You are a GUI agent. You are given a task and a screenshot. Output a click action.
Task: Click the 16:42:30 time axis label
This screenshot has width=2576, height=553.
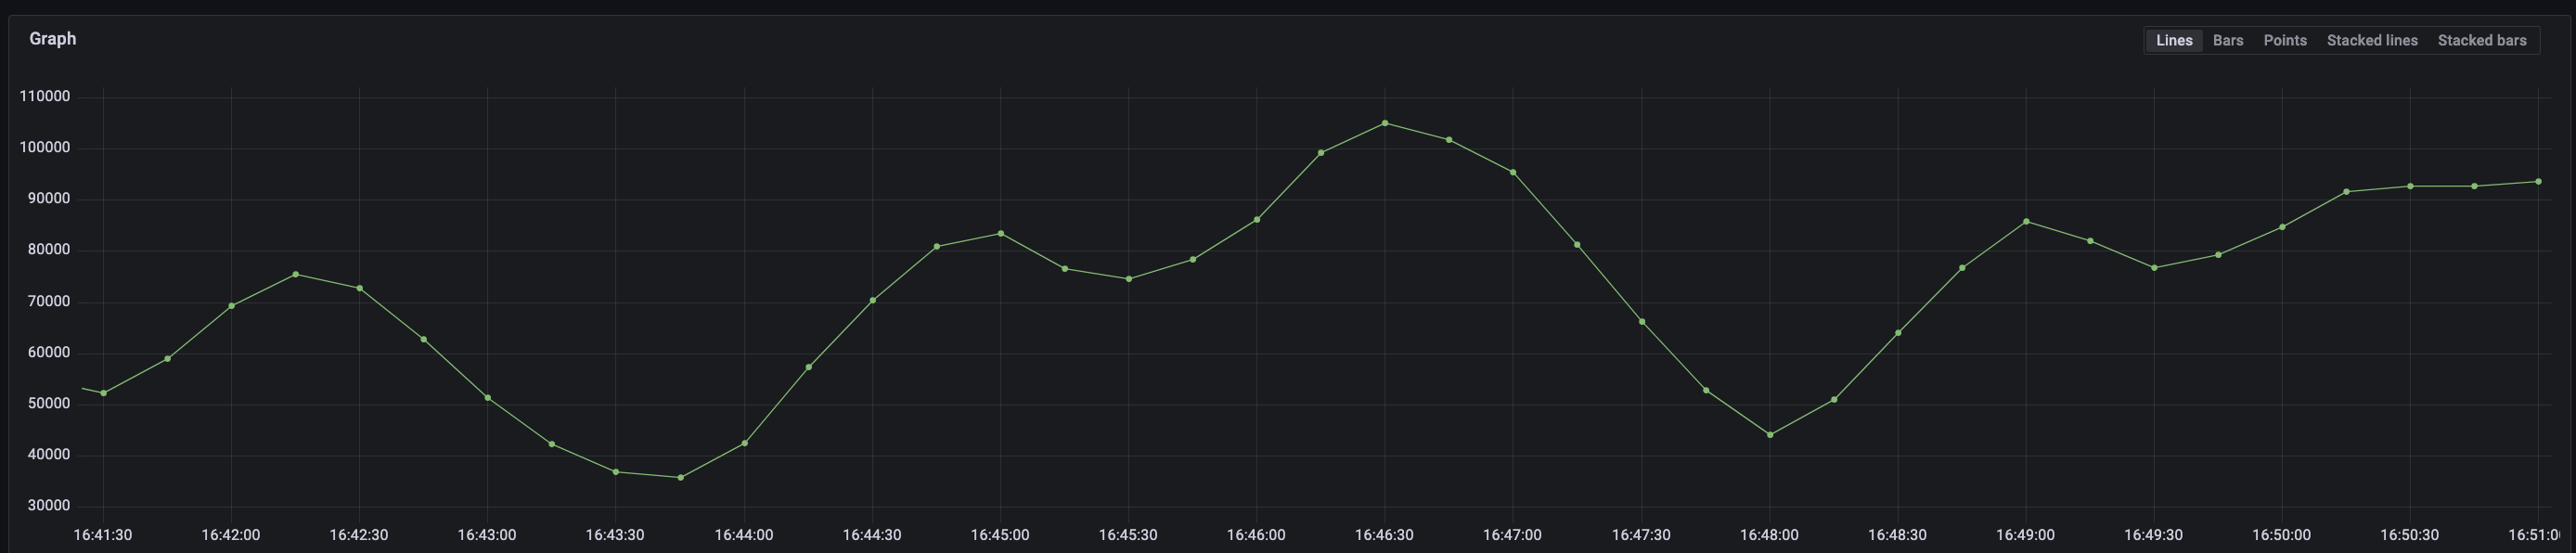pos(359,535)
